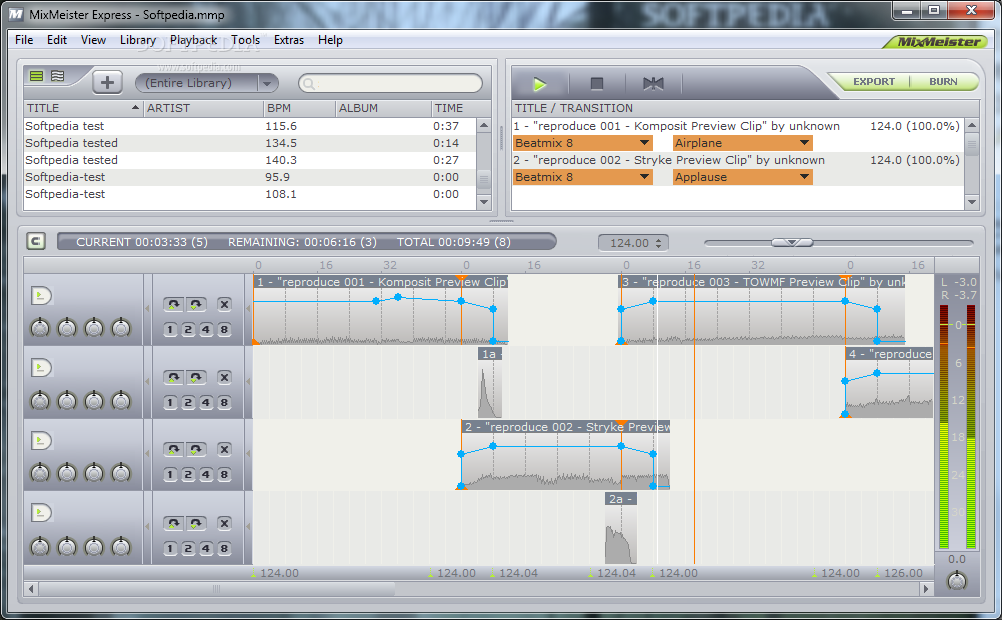Select the 1a effect clip on timeline
Image resolution: width=1002 pixels, height=620 pixels.
(x=490, y=382)
